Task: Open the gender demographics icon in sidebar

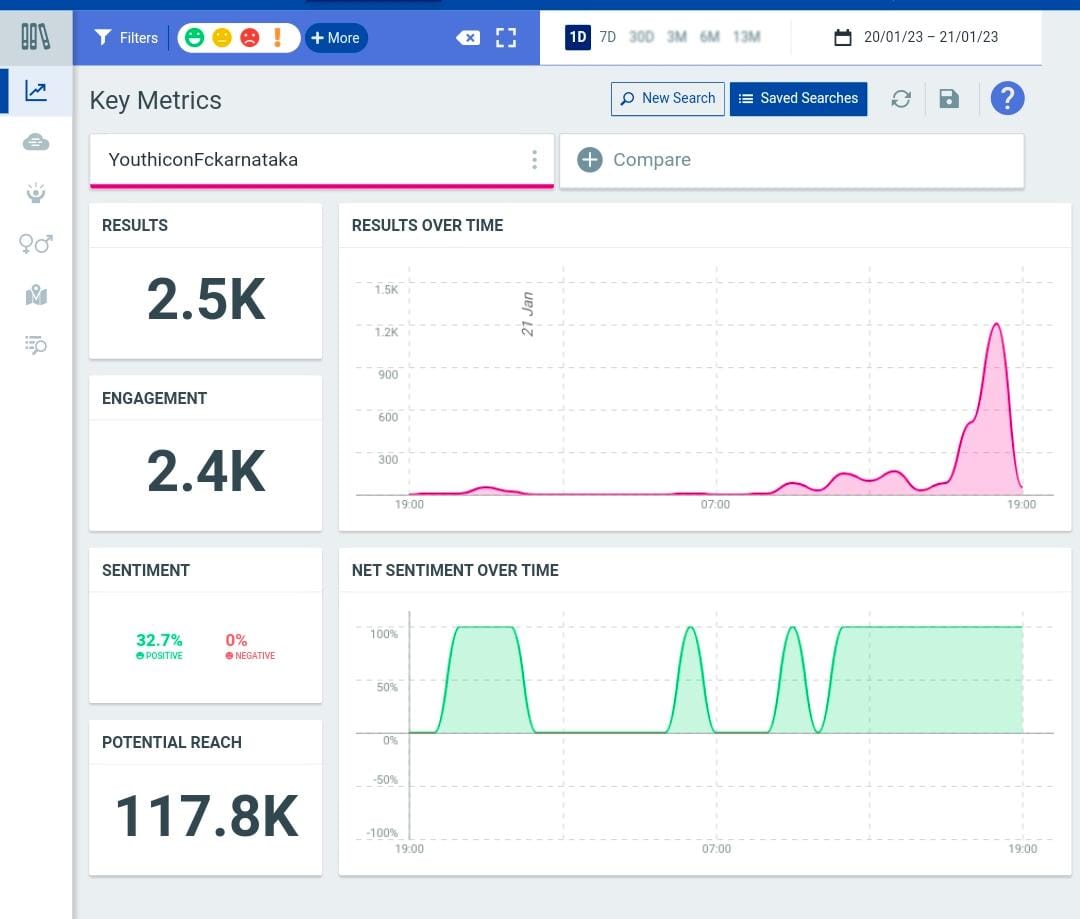Action: [36, 244]
